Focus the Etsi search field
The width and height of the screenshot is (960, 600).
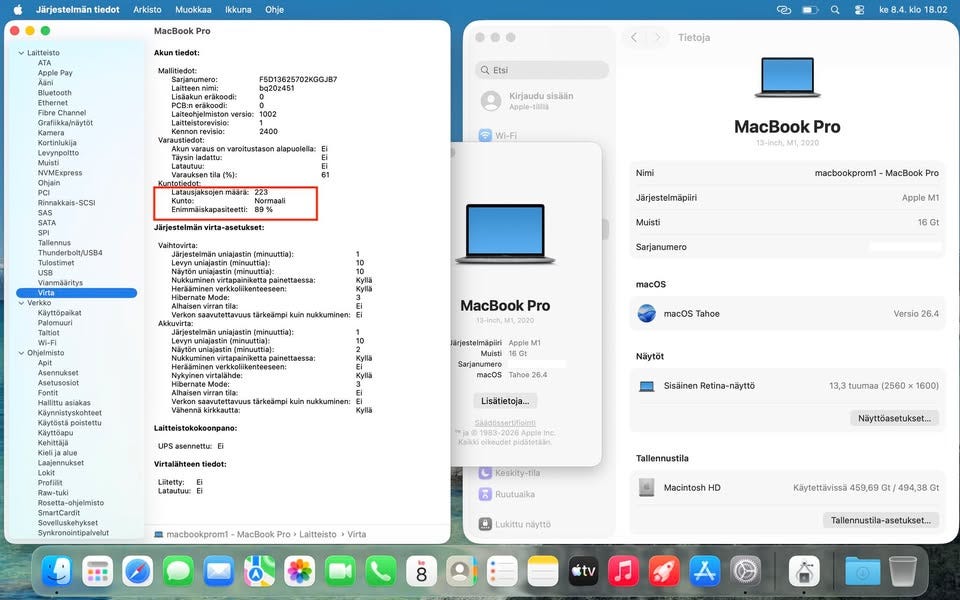tap(542, 70)
